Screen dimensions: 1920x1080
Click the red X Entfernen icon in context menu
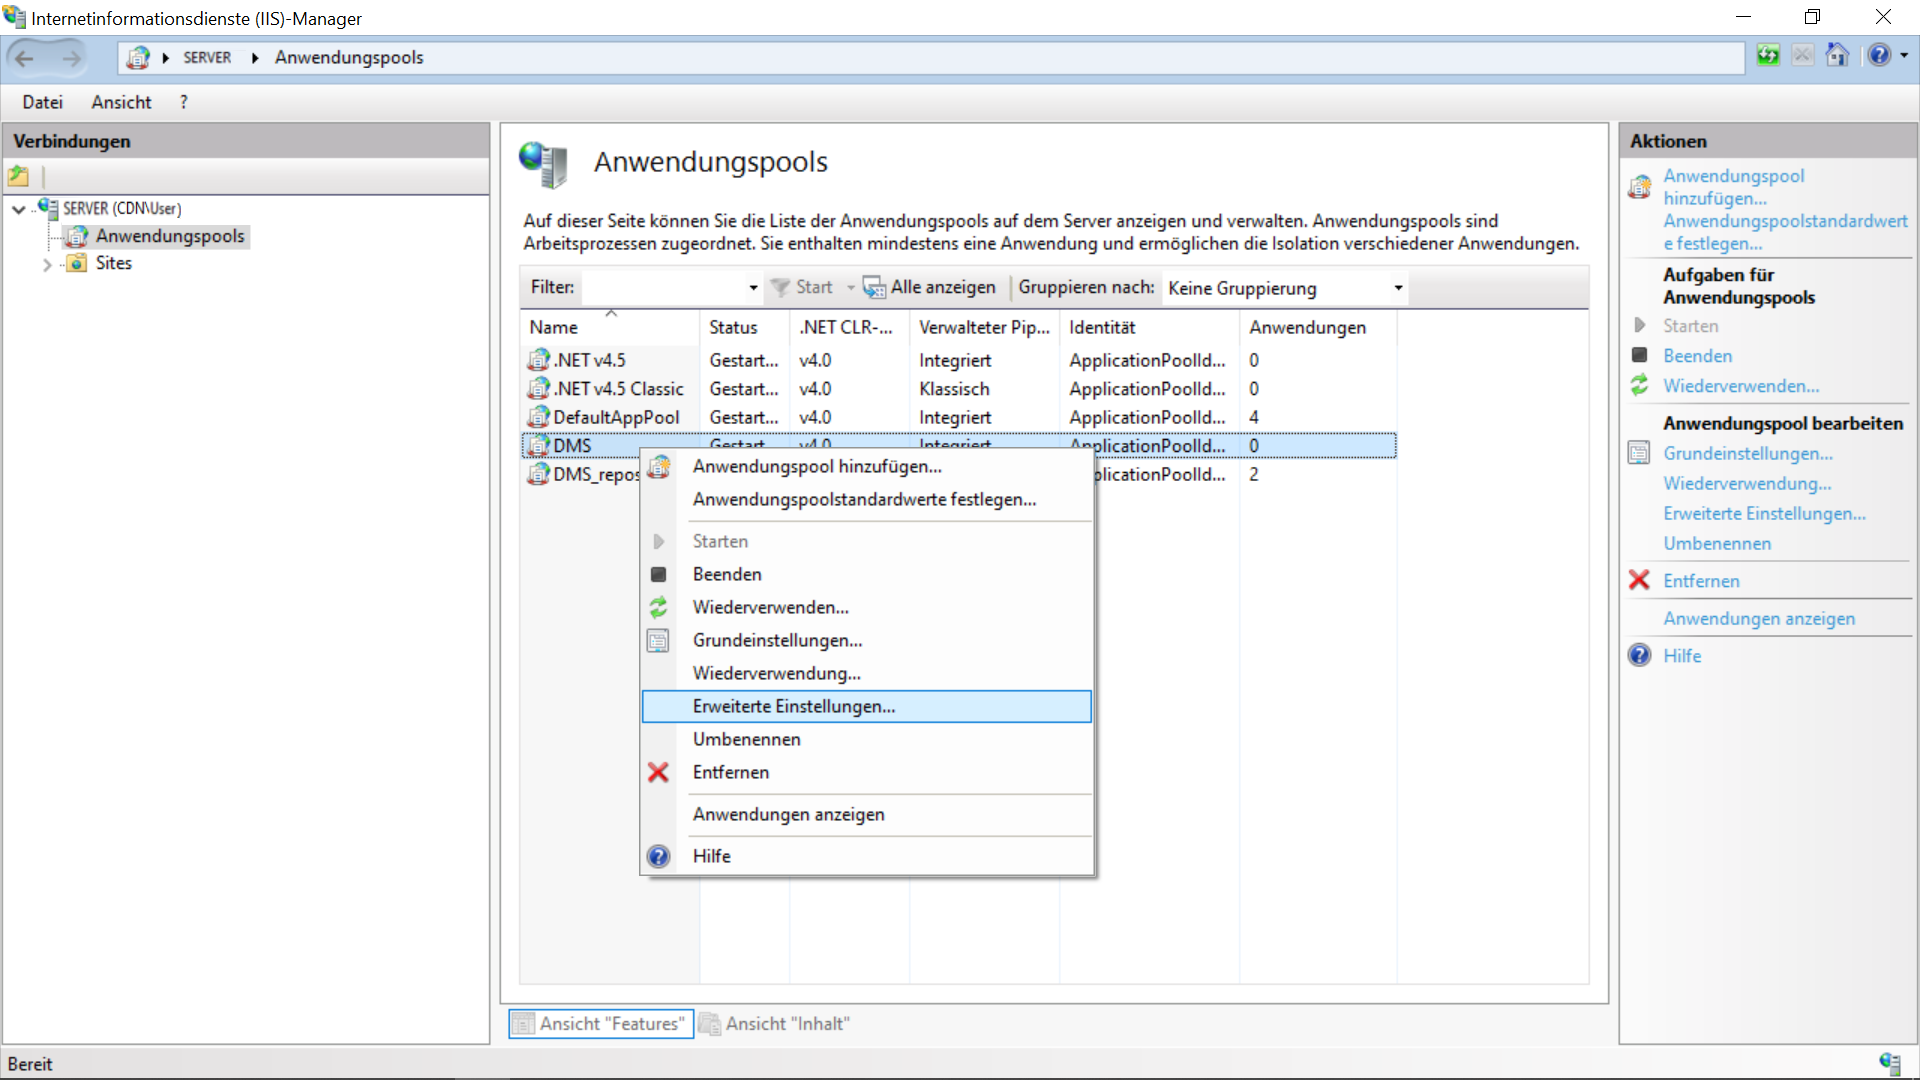click(658, 772)
